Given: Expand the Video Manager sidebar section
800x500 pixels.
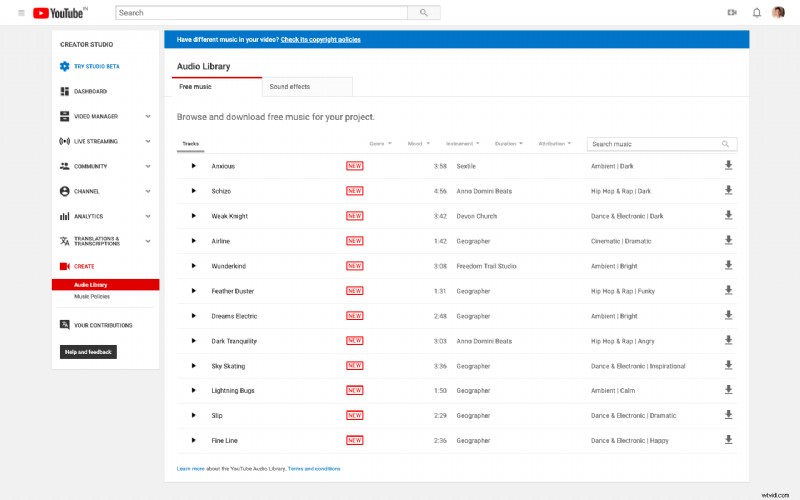Looking at the screenshot, I should (x=148, y=116).
